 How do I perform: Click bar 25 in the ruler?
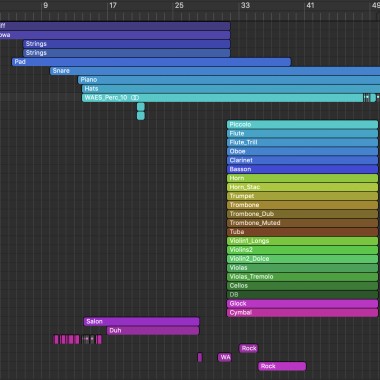click(179, 5)
